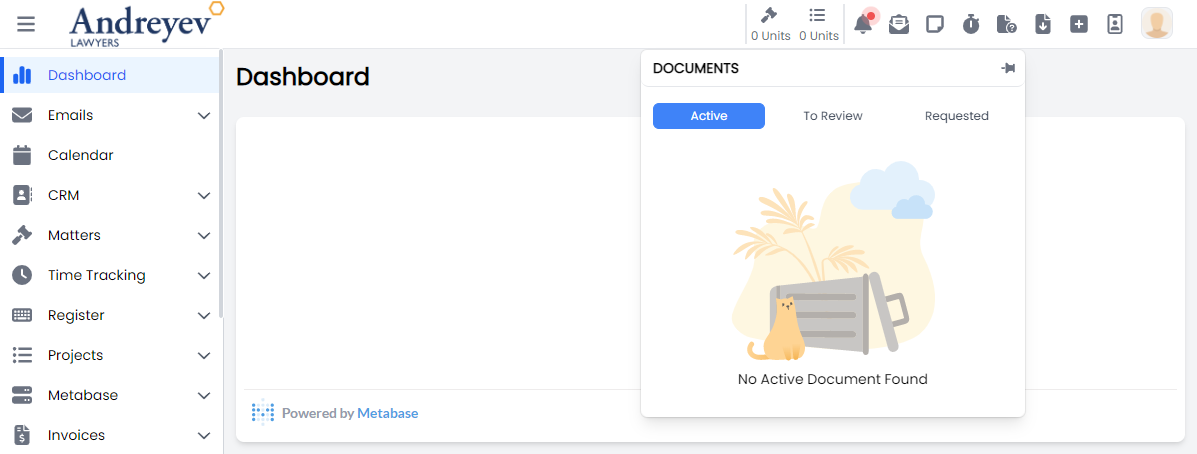Image resolution: width=1197 pixels, height=454 pixels.
Task: Open Calendar from the sidebar
Action: 80,156
